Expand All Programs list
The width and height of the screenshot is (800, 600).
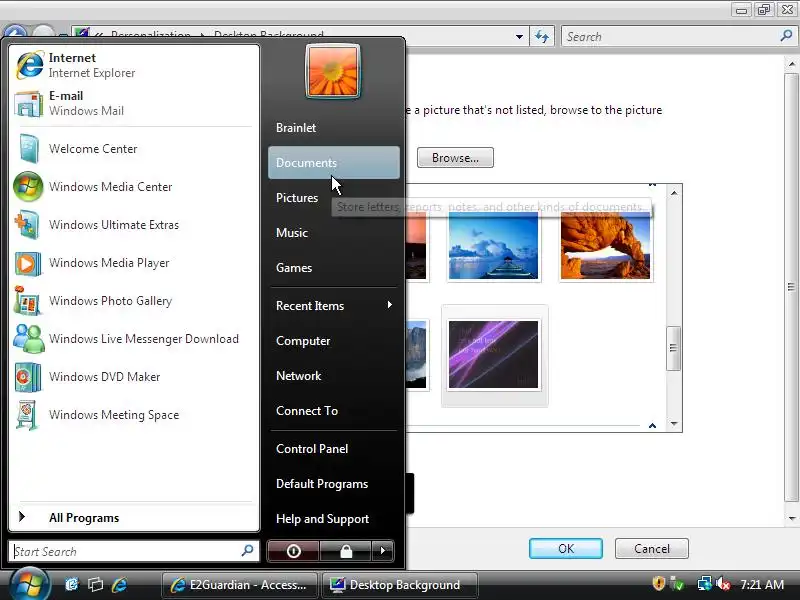[x=134, y=517]
